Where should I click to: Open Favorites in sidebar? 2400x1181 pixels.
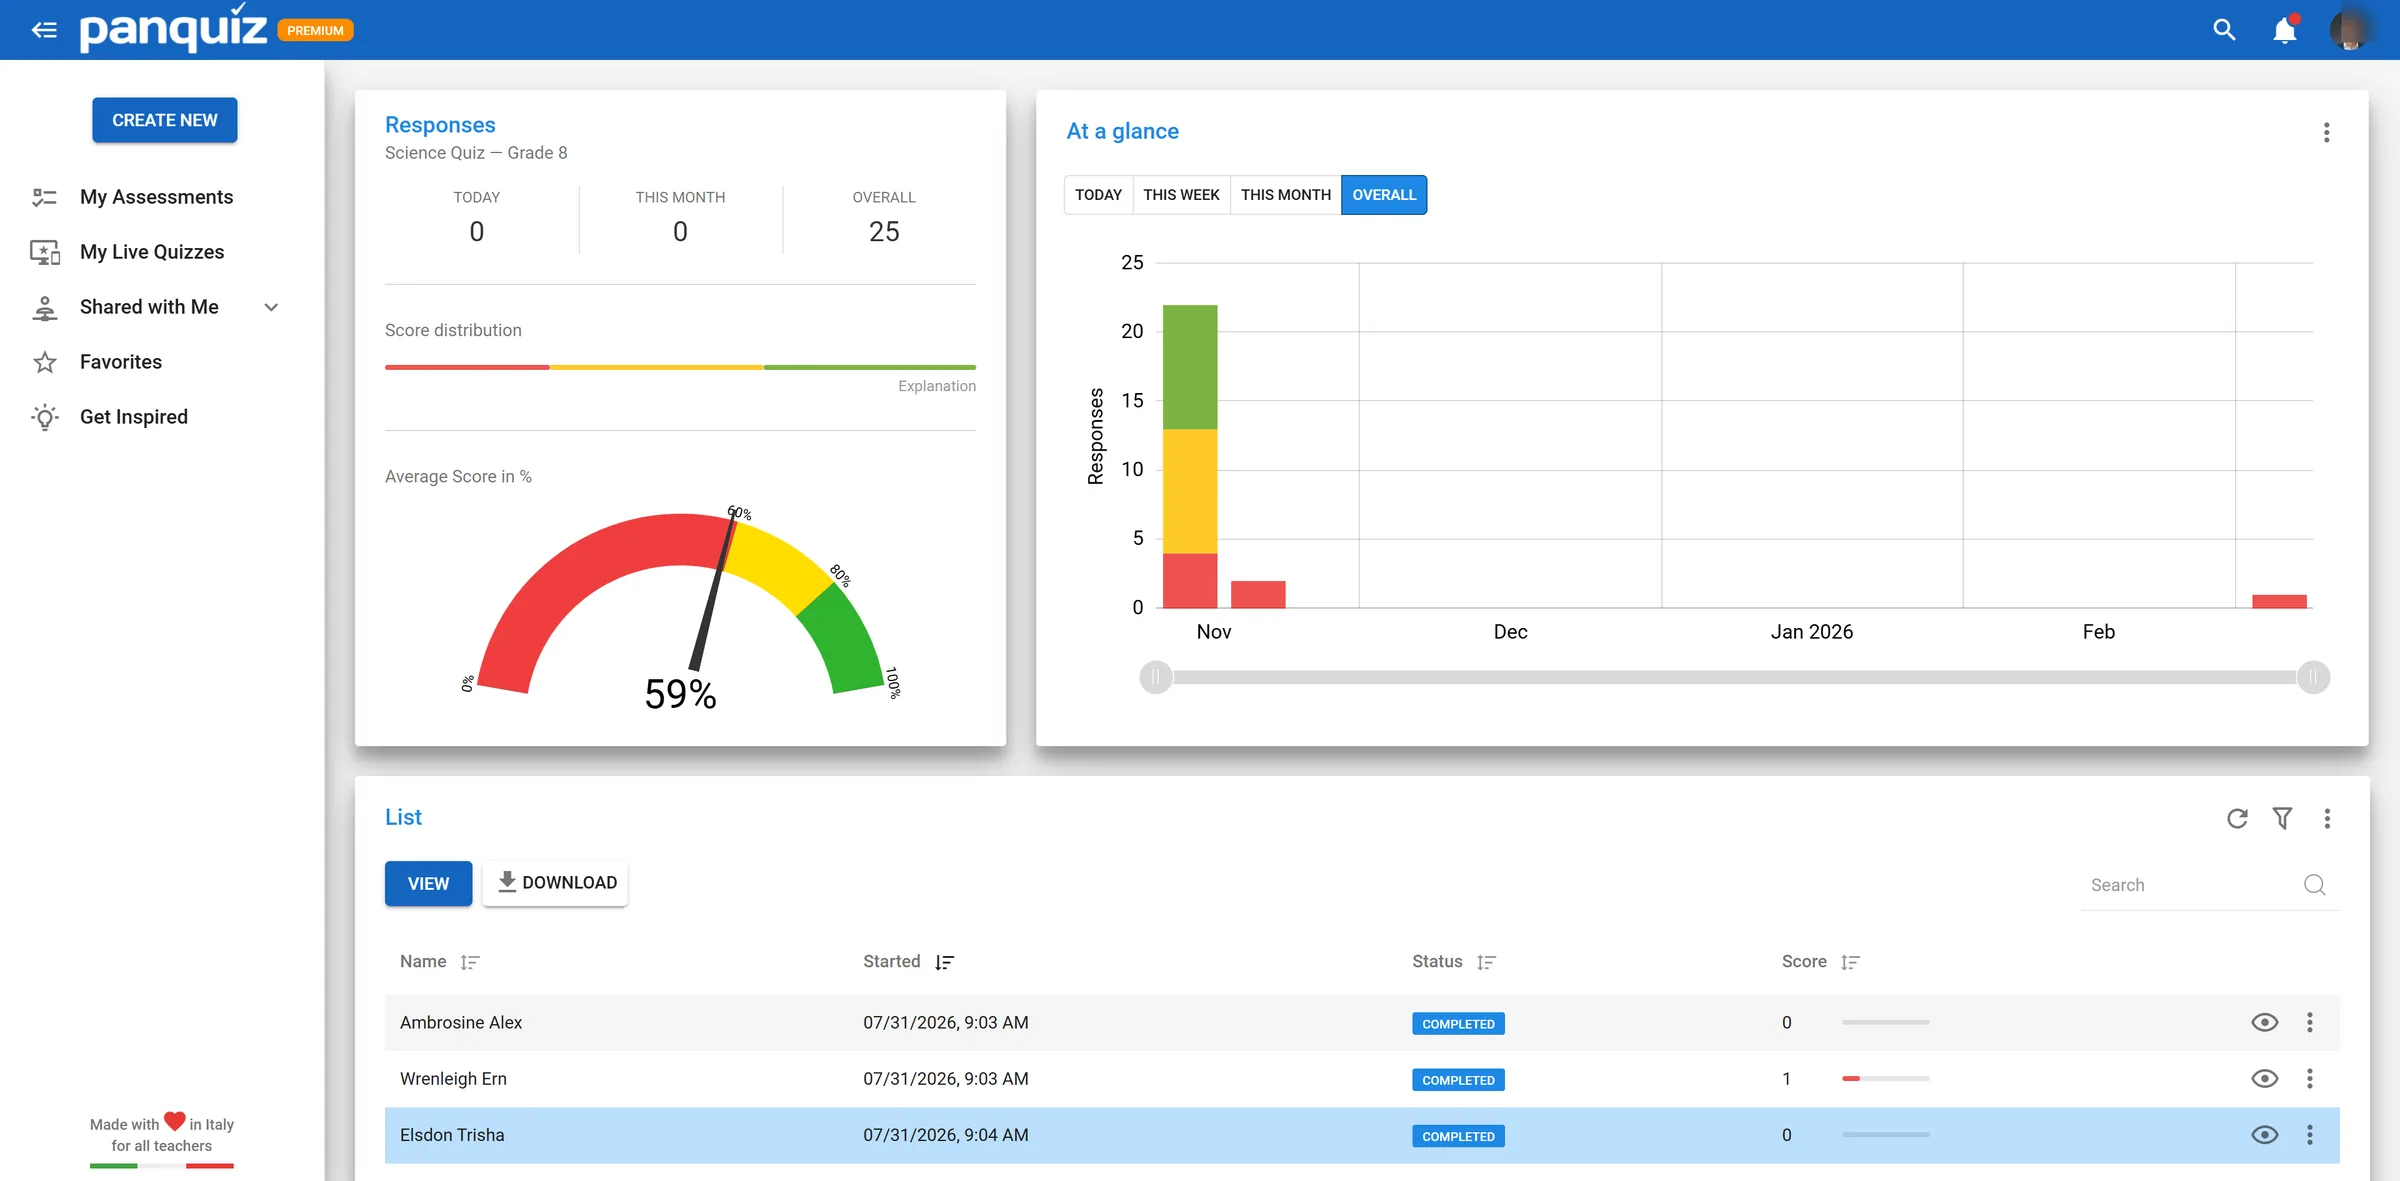pyautogui.click(x=121, y=362)
